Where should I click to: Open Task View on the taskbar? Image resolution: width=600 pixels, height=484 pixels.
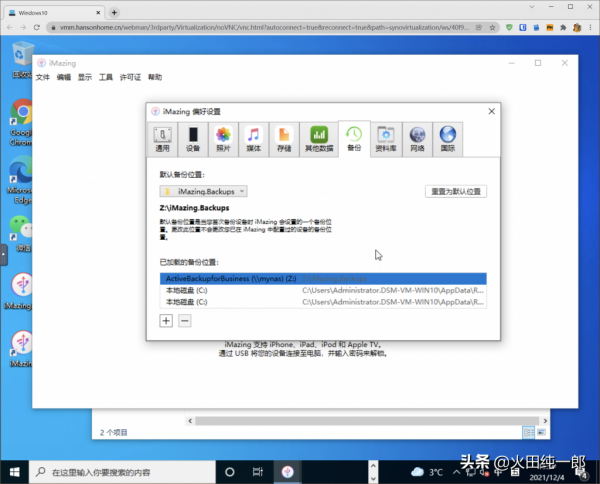[x=258, y=472]
